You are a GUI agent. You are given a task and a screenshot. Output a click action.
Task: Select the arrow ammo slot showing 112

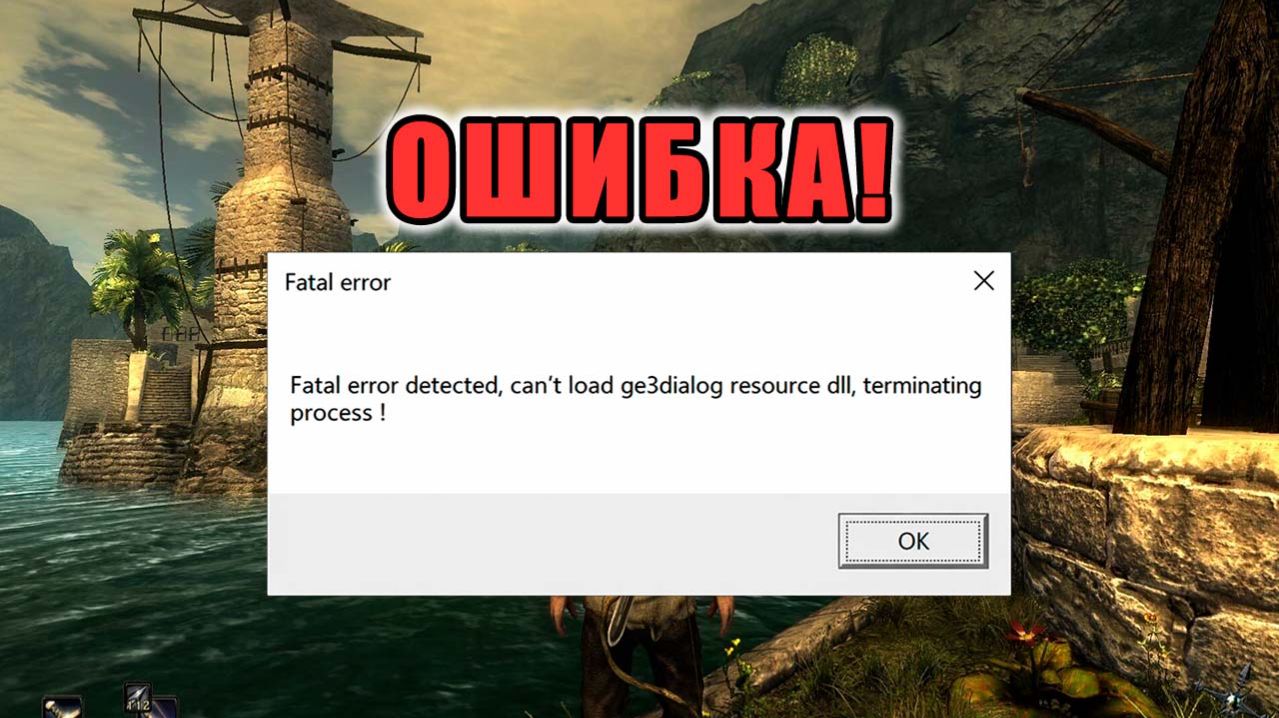pyautogui.click(x=137, y=699)
